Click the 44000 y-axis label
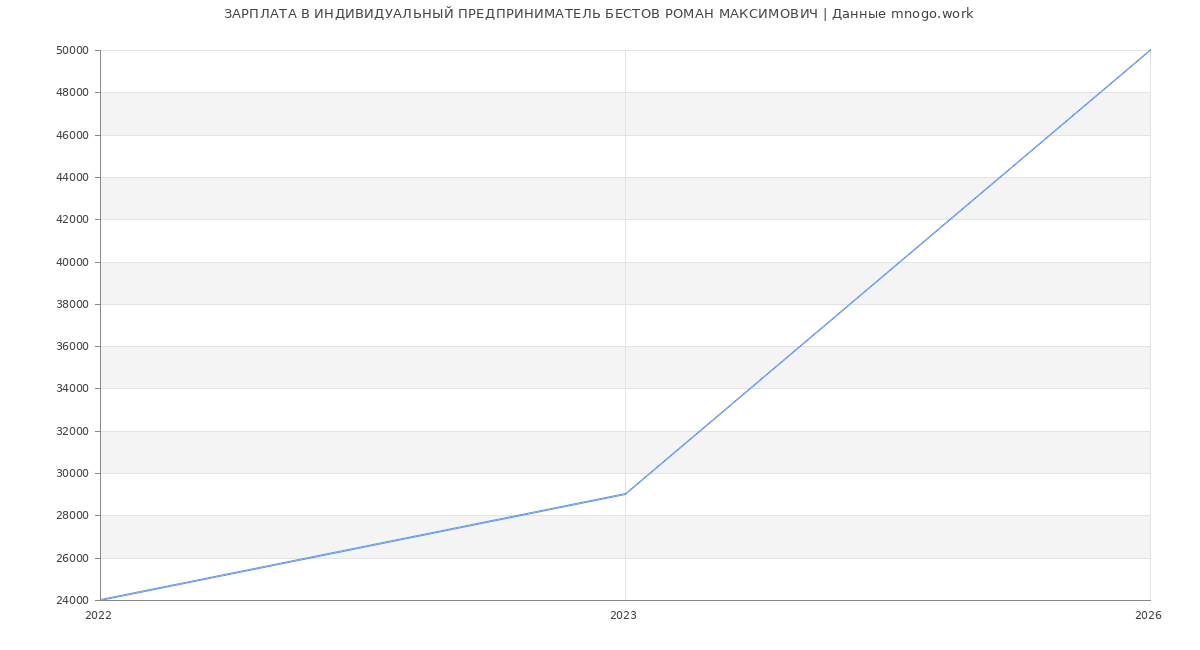 (73, 177)
